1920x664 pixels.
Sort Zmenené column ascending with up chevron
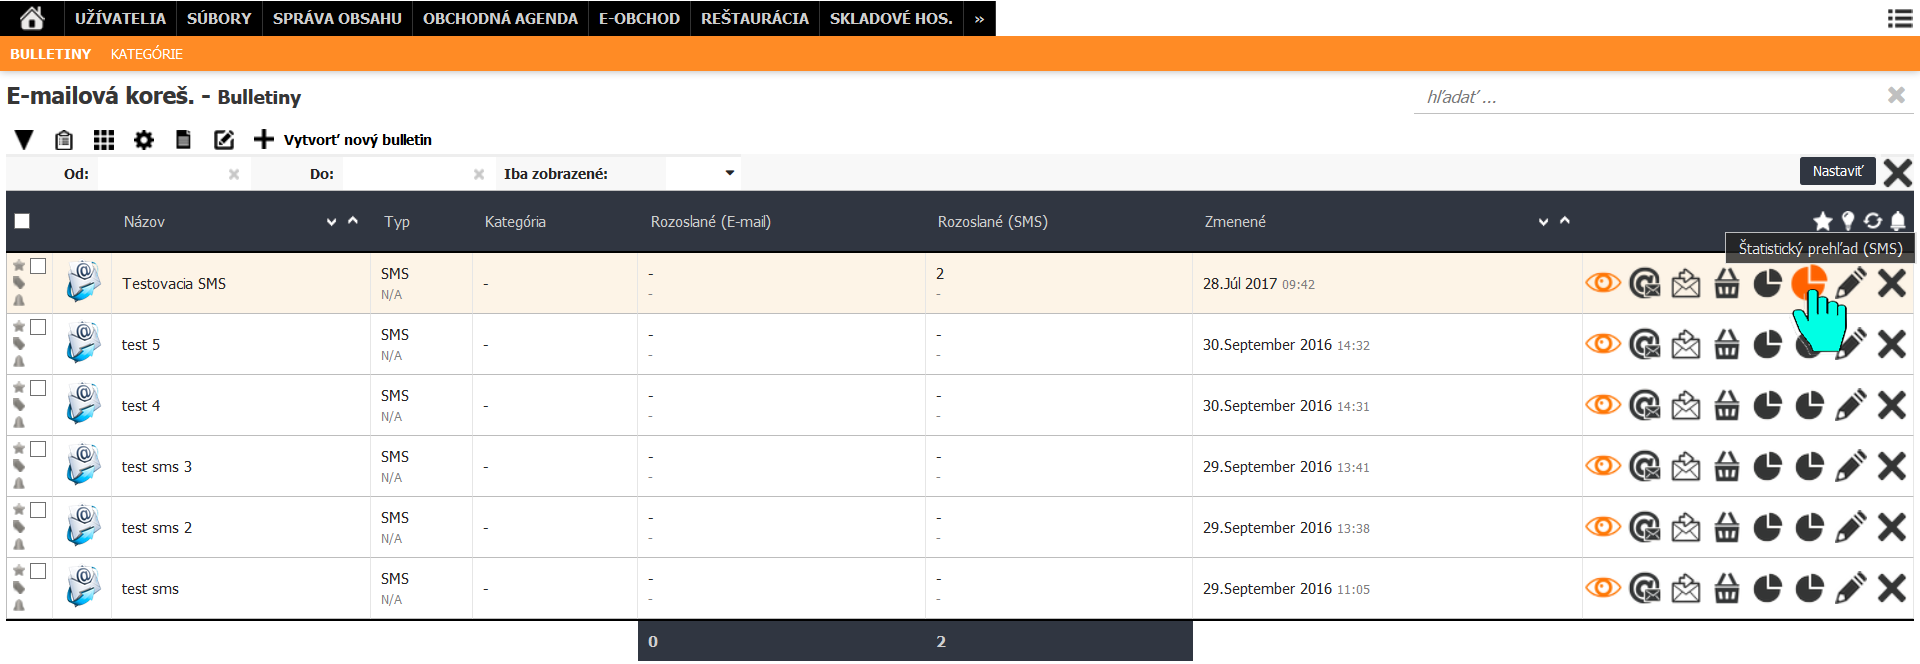point(1565,220)
